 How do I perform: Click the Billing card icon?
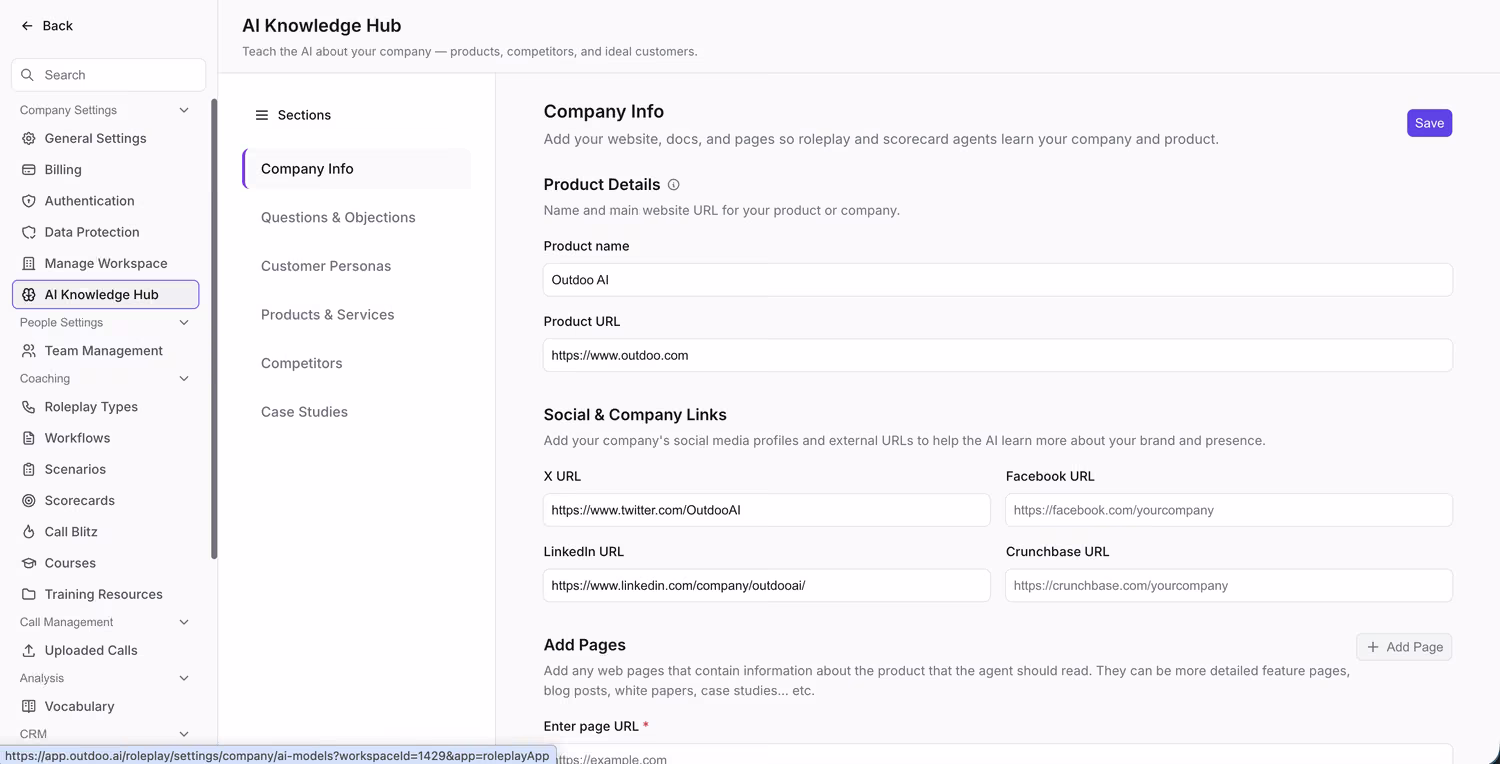click(28, 170)
